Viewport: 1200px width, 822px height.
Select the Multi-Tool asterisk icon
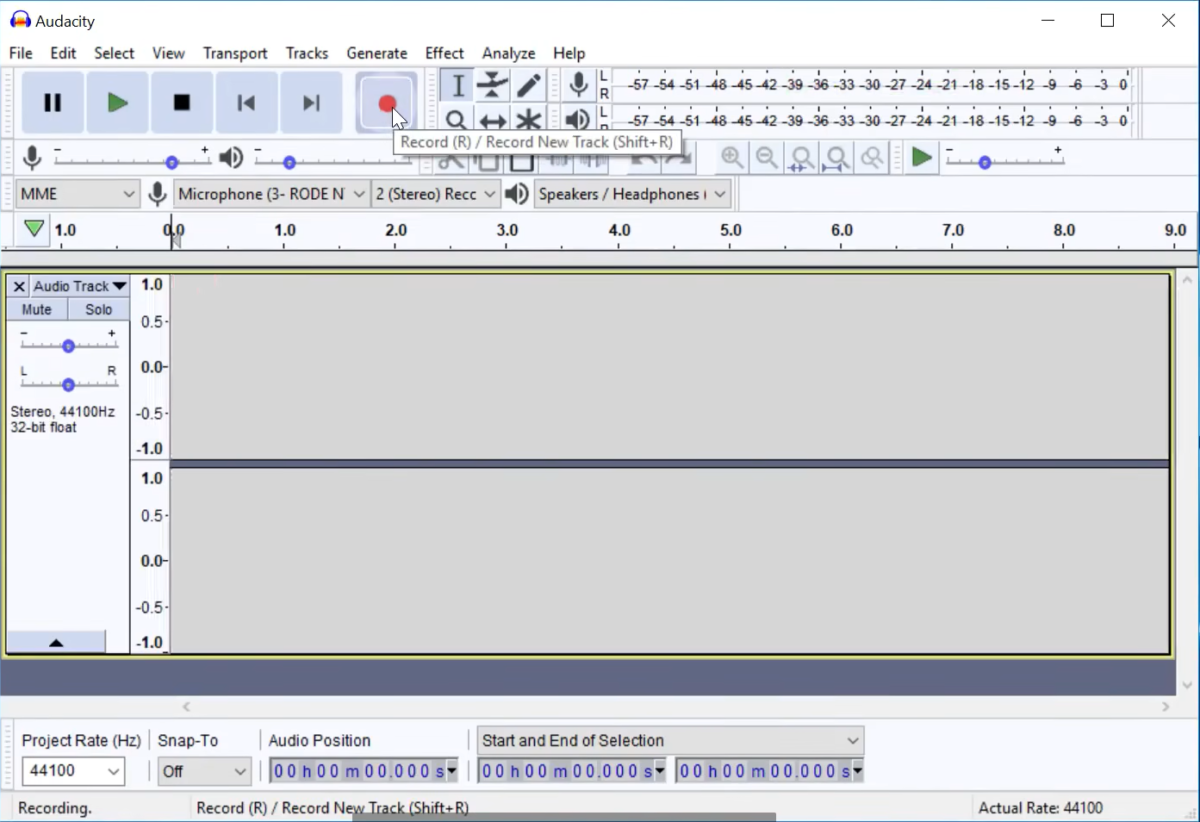[528, 120]
